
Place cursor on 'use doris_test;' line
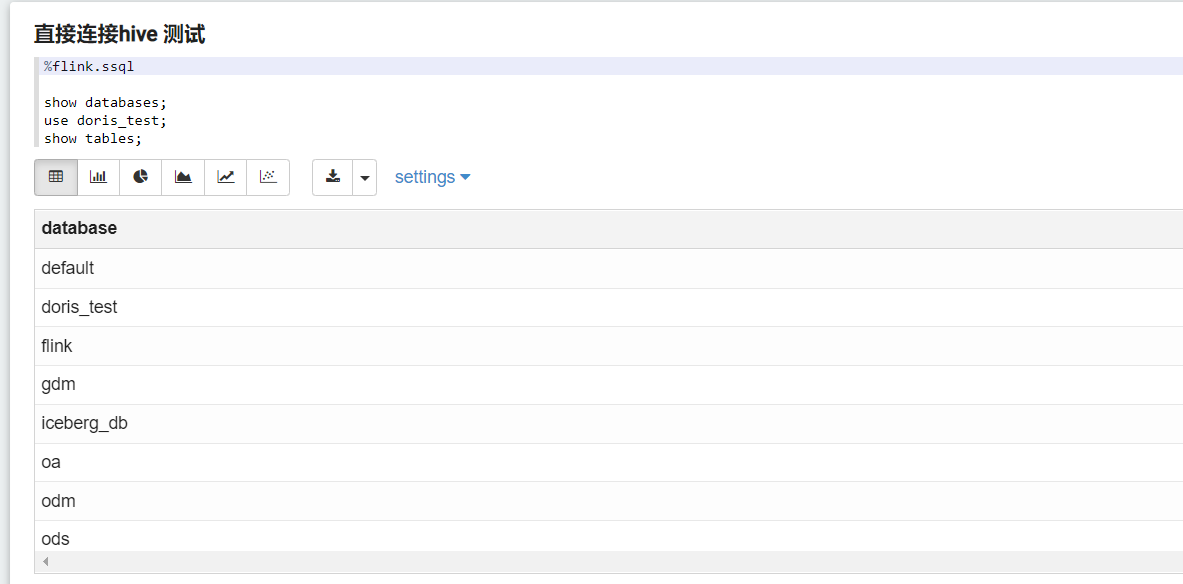pos(105,121)
